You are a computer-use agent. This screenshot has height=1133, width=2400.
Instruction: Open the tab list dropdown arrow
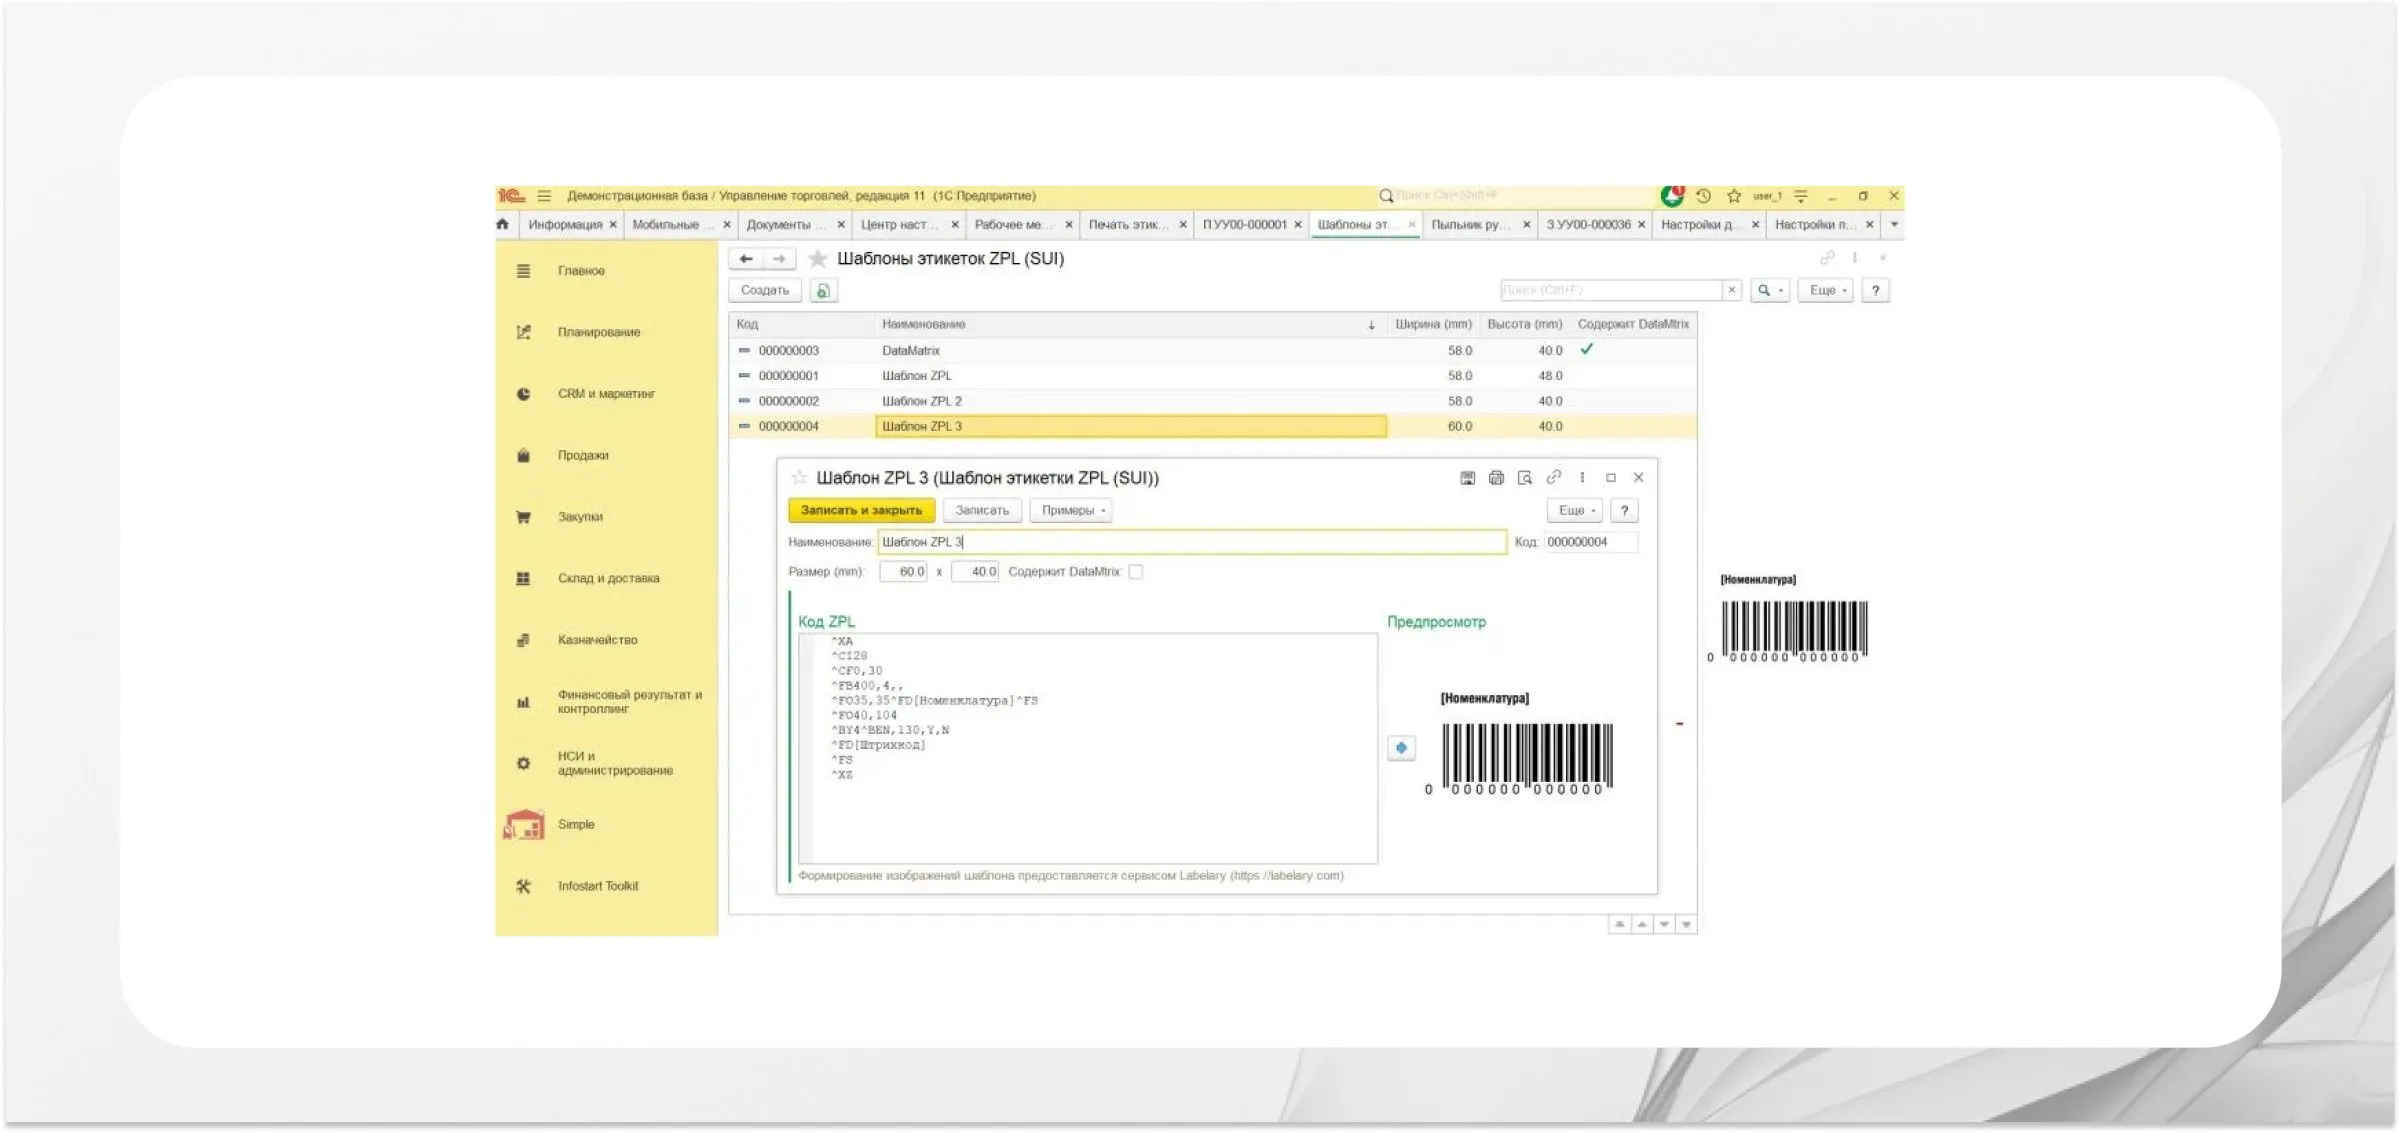[1894, 224]
